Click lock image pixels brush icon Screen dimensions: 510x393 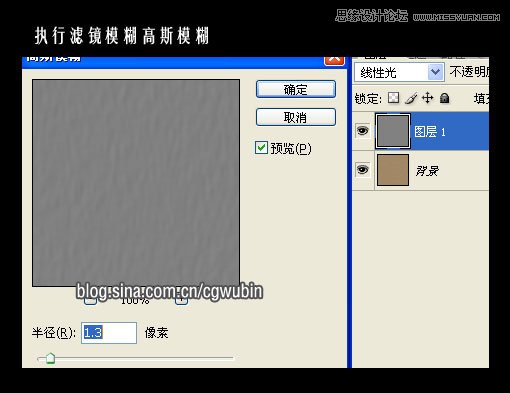click(411, 98)
